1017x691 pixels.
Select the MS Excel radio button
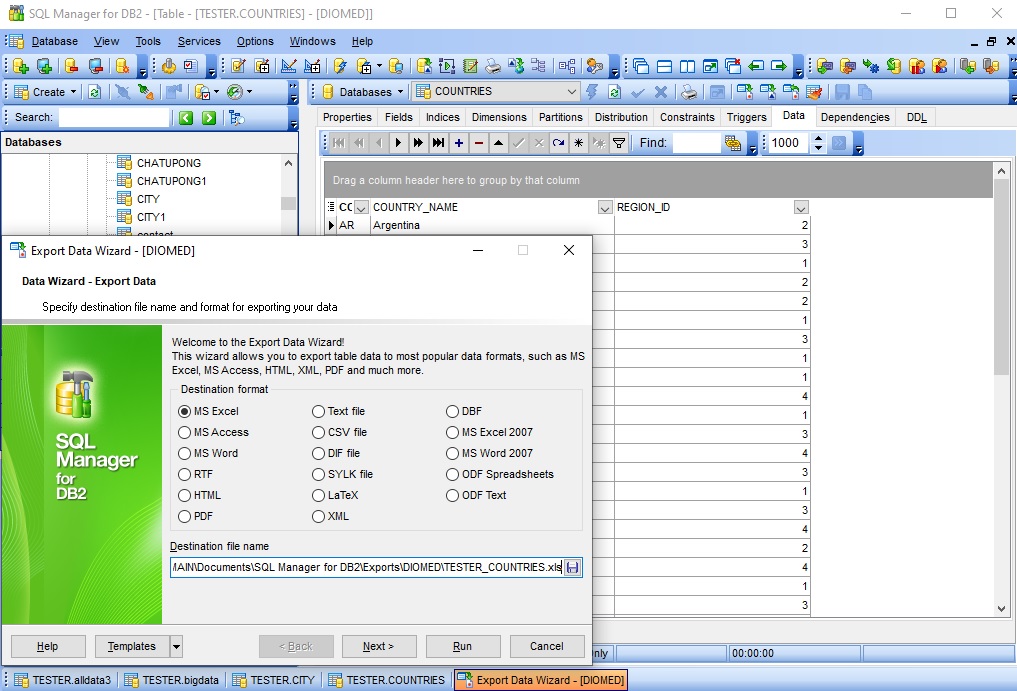coord(184,411)
